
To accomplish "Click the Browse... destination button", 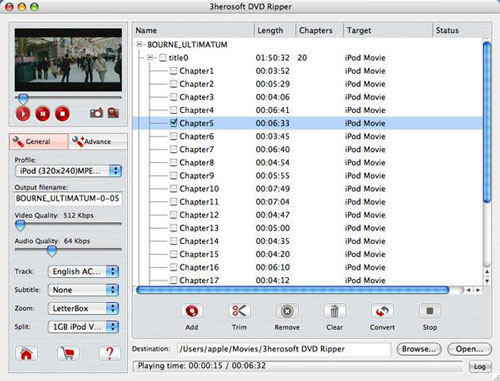I will [x=419, y=349].
